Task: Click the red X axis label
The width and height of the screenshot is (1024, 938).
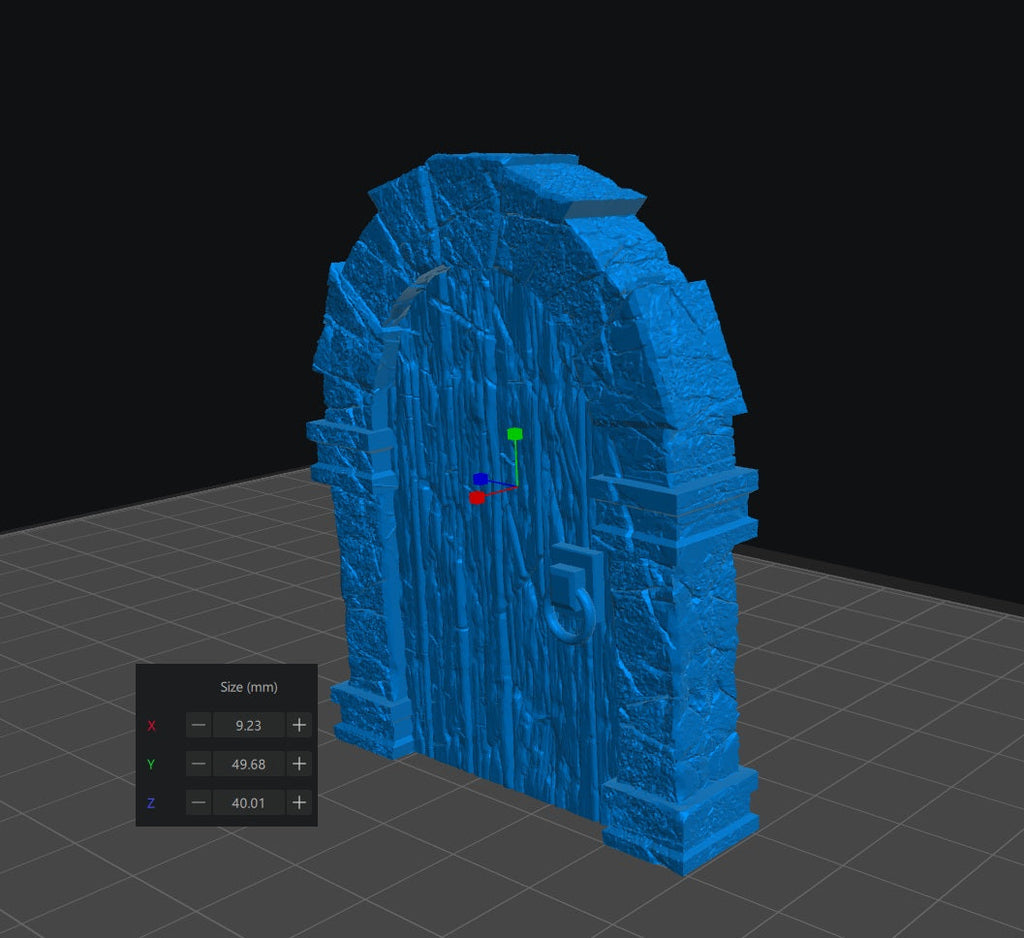Action: [152, 725]
